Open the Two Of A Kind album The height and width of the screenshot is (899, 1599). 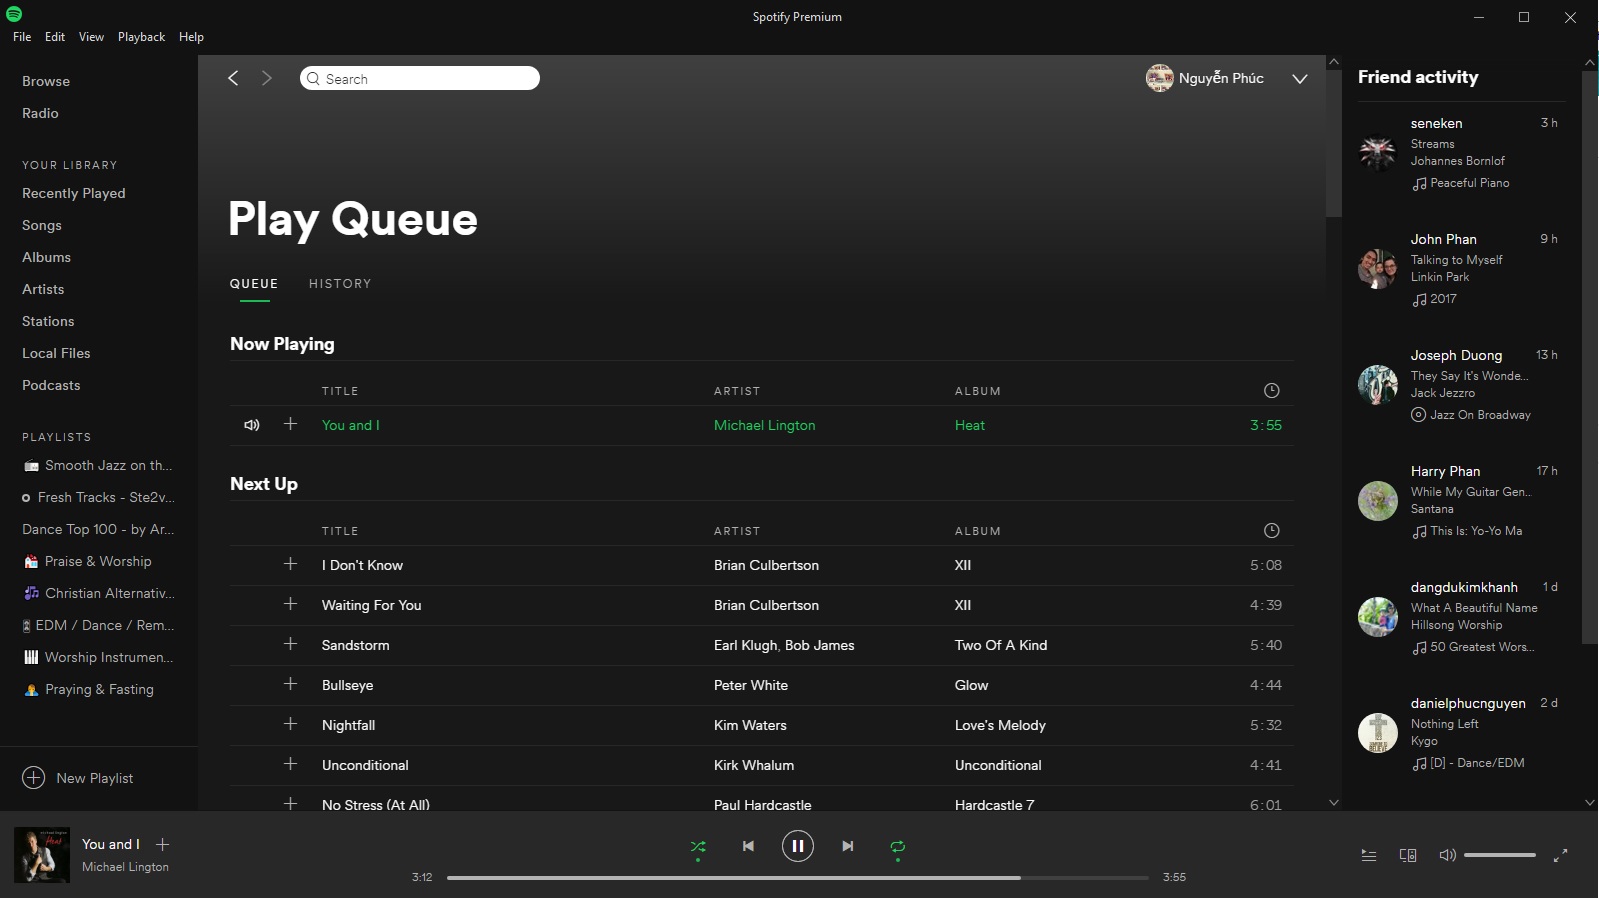coord(1001,645)
